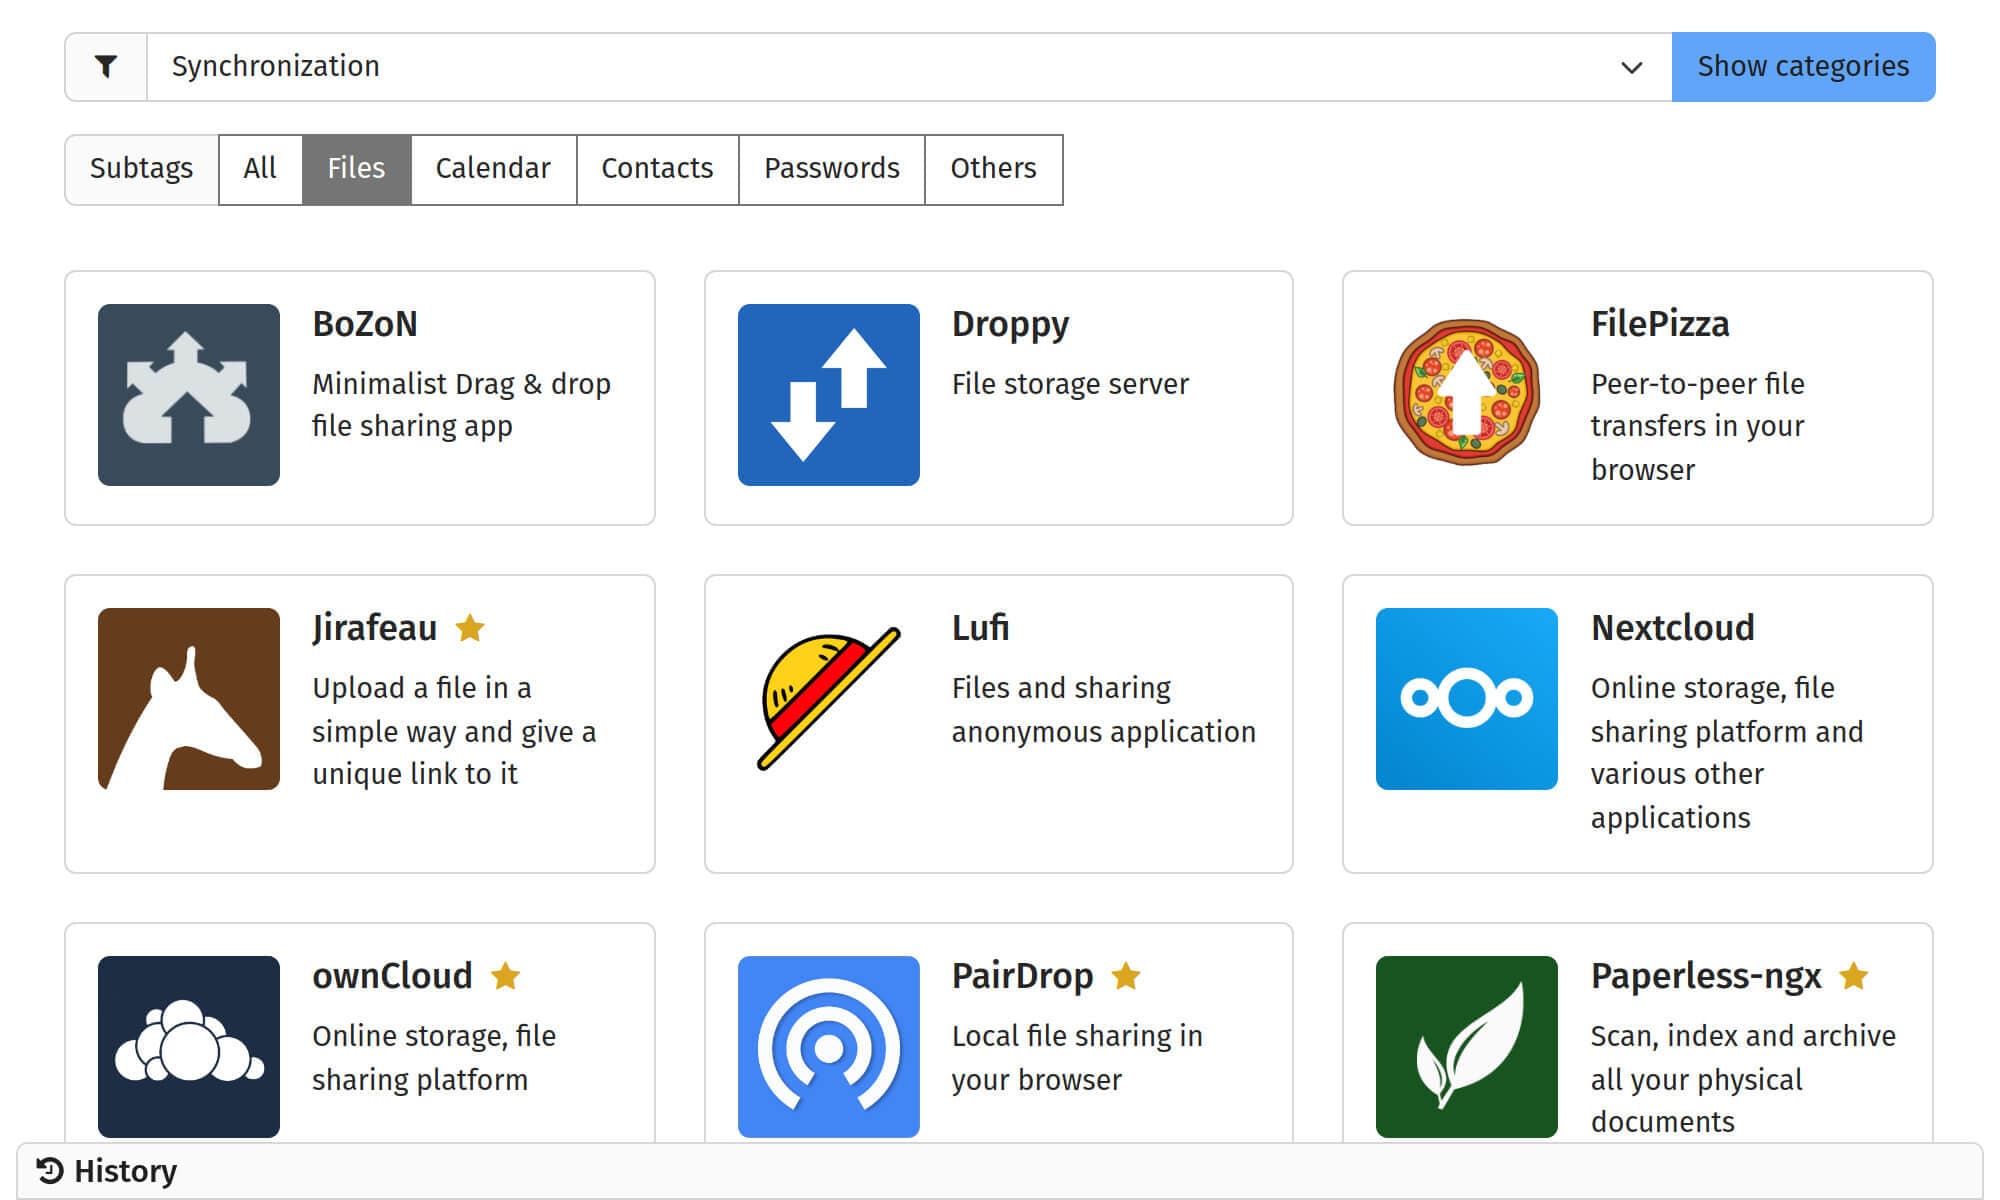This screenshot has width=2000, height=1200.
Task: Click the dropdown chevron arrow
Action: 1631,68
